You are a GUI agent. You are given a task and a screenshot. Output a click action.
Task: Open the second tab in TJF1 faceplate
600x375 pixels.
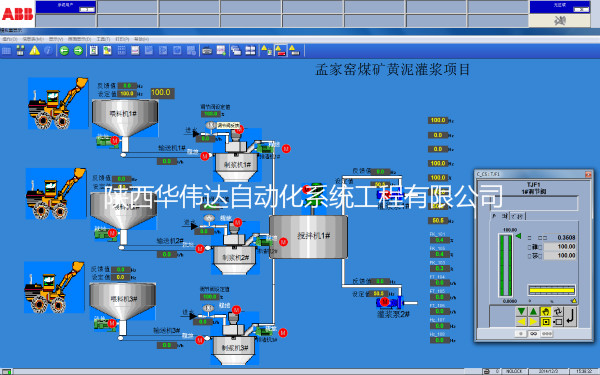517,217
